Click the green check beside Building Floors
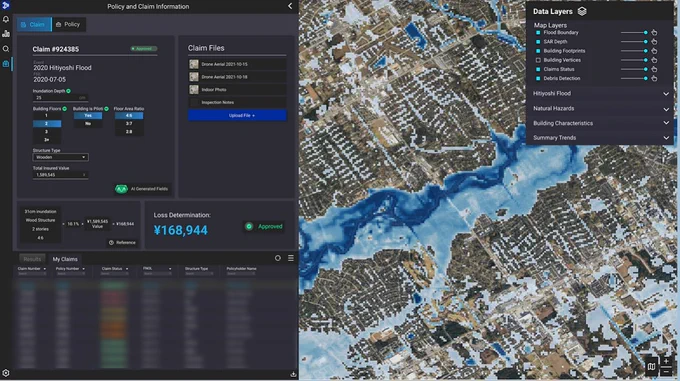The width and height of the screenshot is (680, 381). pos(65,109)
